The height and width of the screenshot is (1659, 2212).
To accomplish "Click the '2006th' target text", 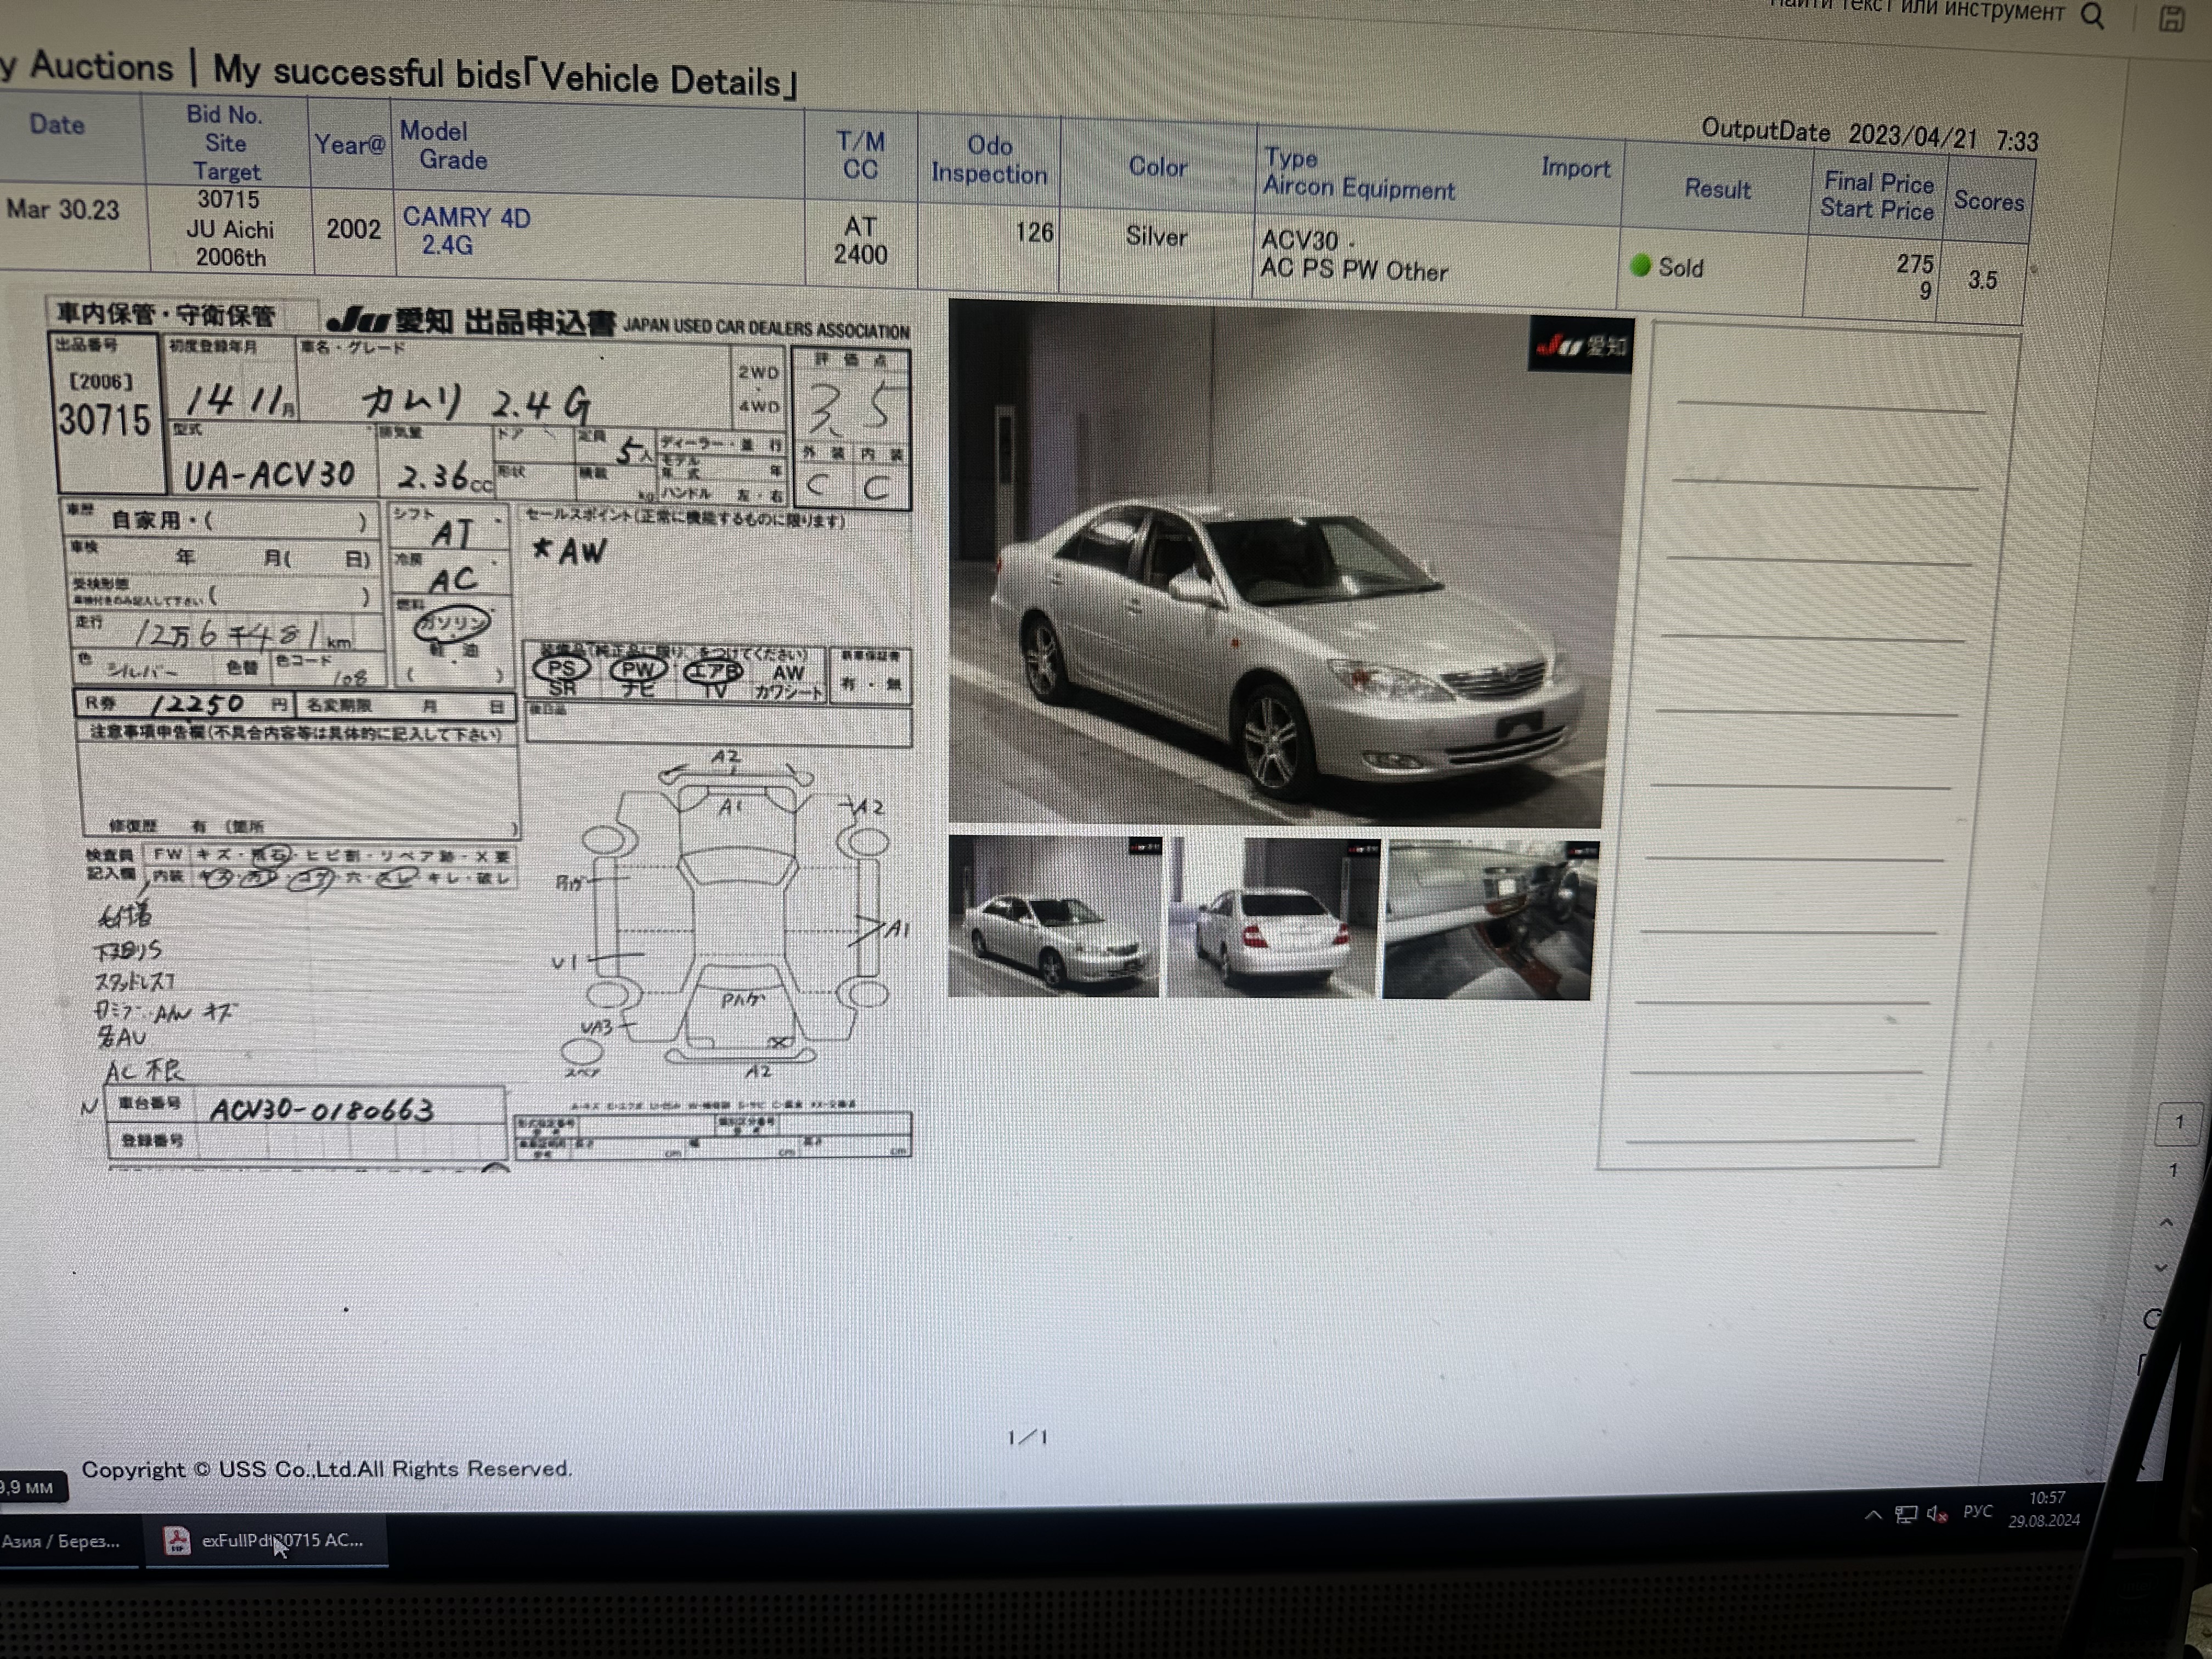I will click(231, 257).
